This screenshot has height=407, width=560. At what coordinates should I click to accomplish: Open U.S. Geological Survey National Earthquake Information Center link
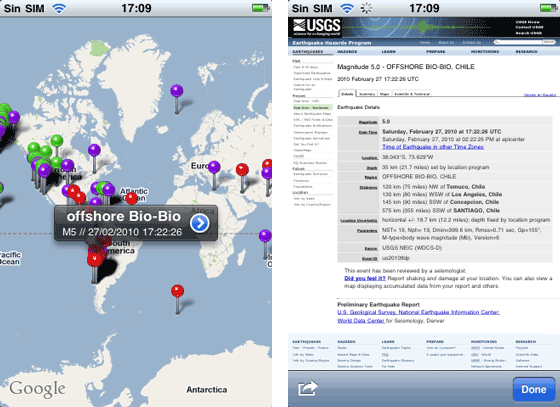tap(419, 312)
